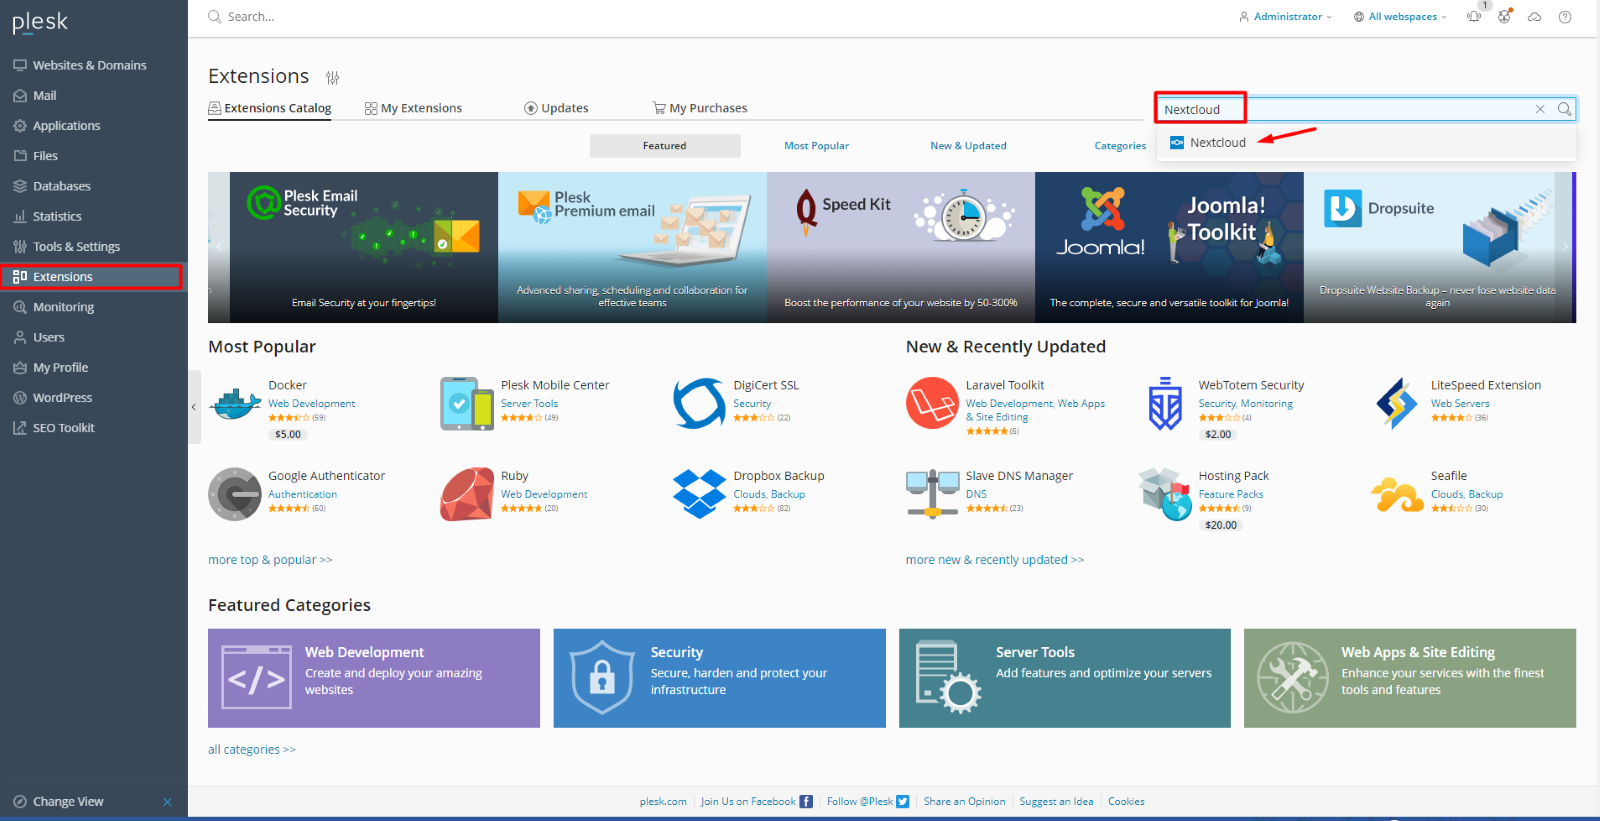Switch to My Extensions tab

coord(413,108)
